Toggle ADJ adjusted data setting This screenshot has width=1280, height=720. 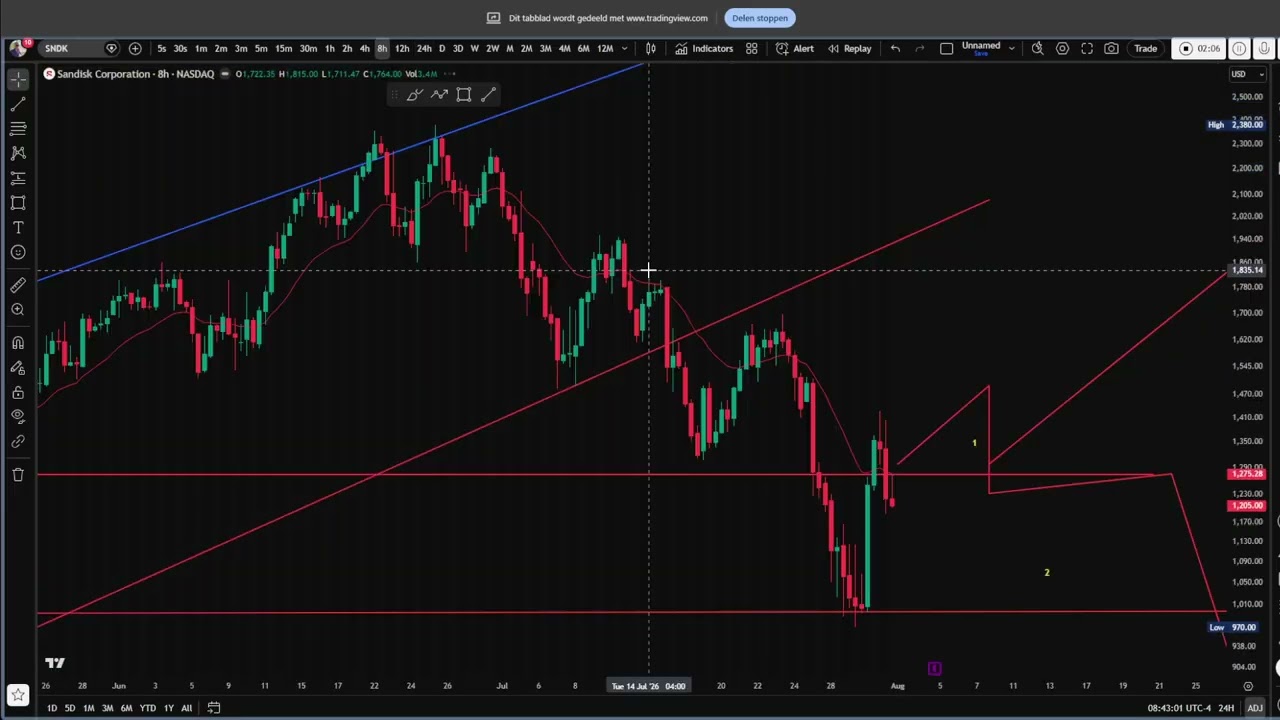[1254, 708]
